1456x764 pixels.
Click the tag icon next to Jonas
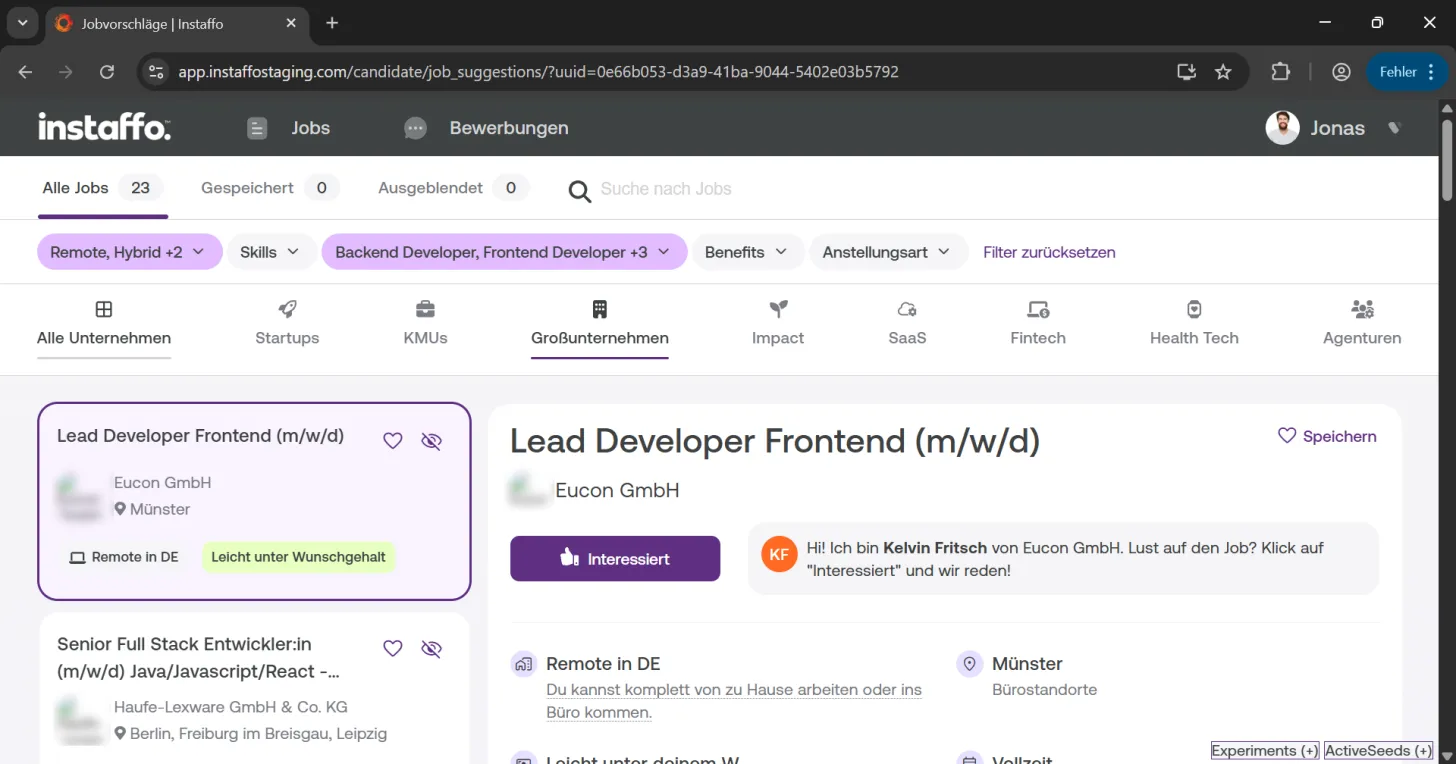[1395, 128]
